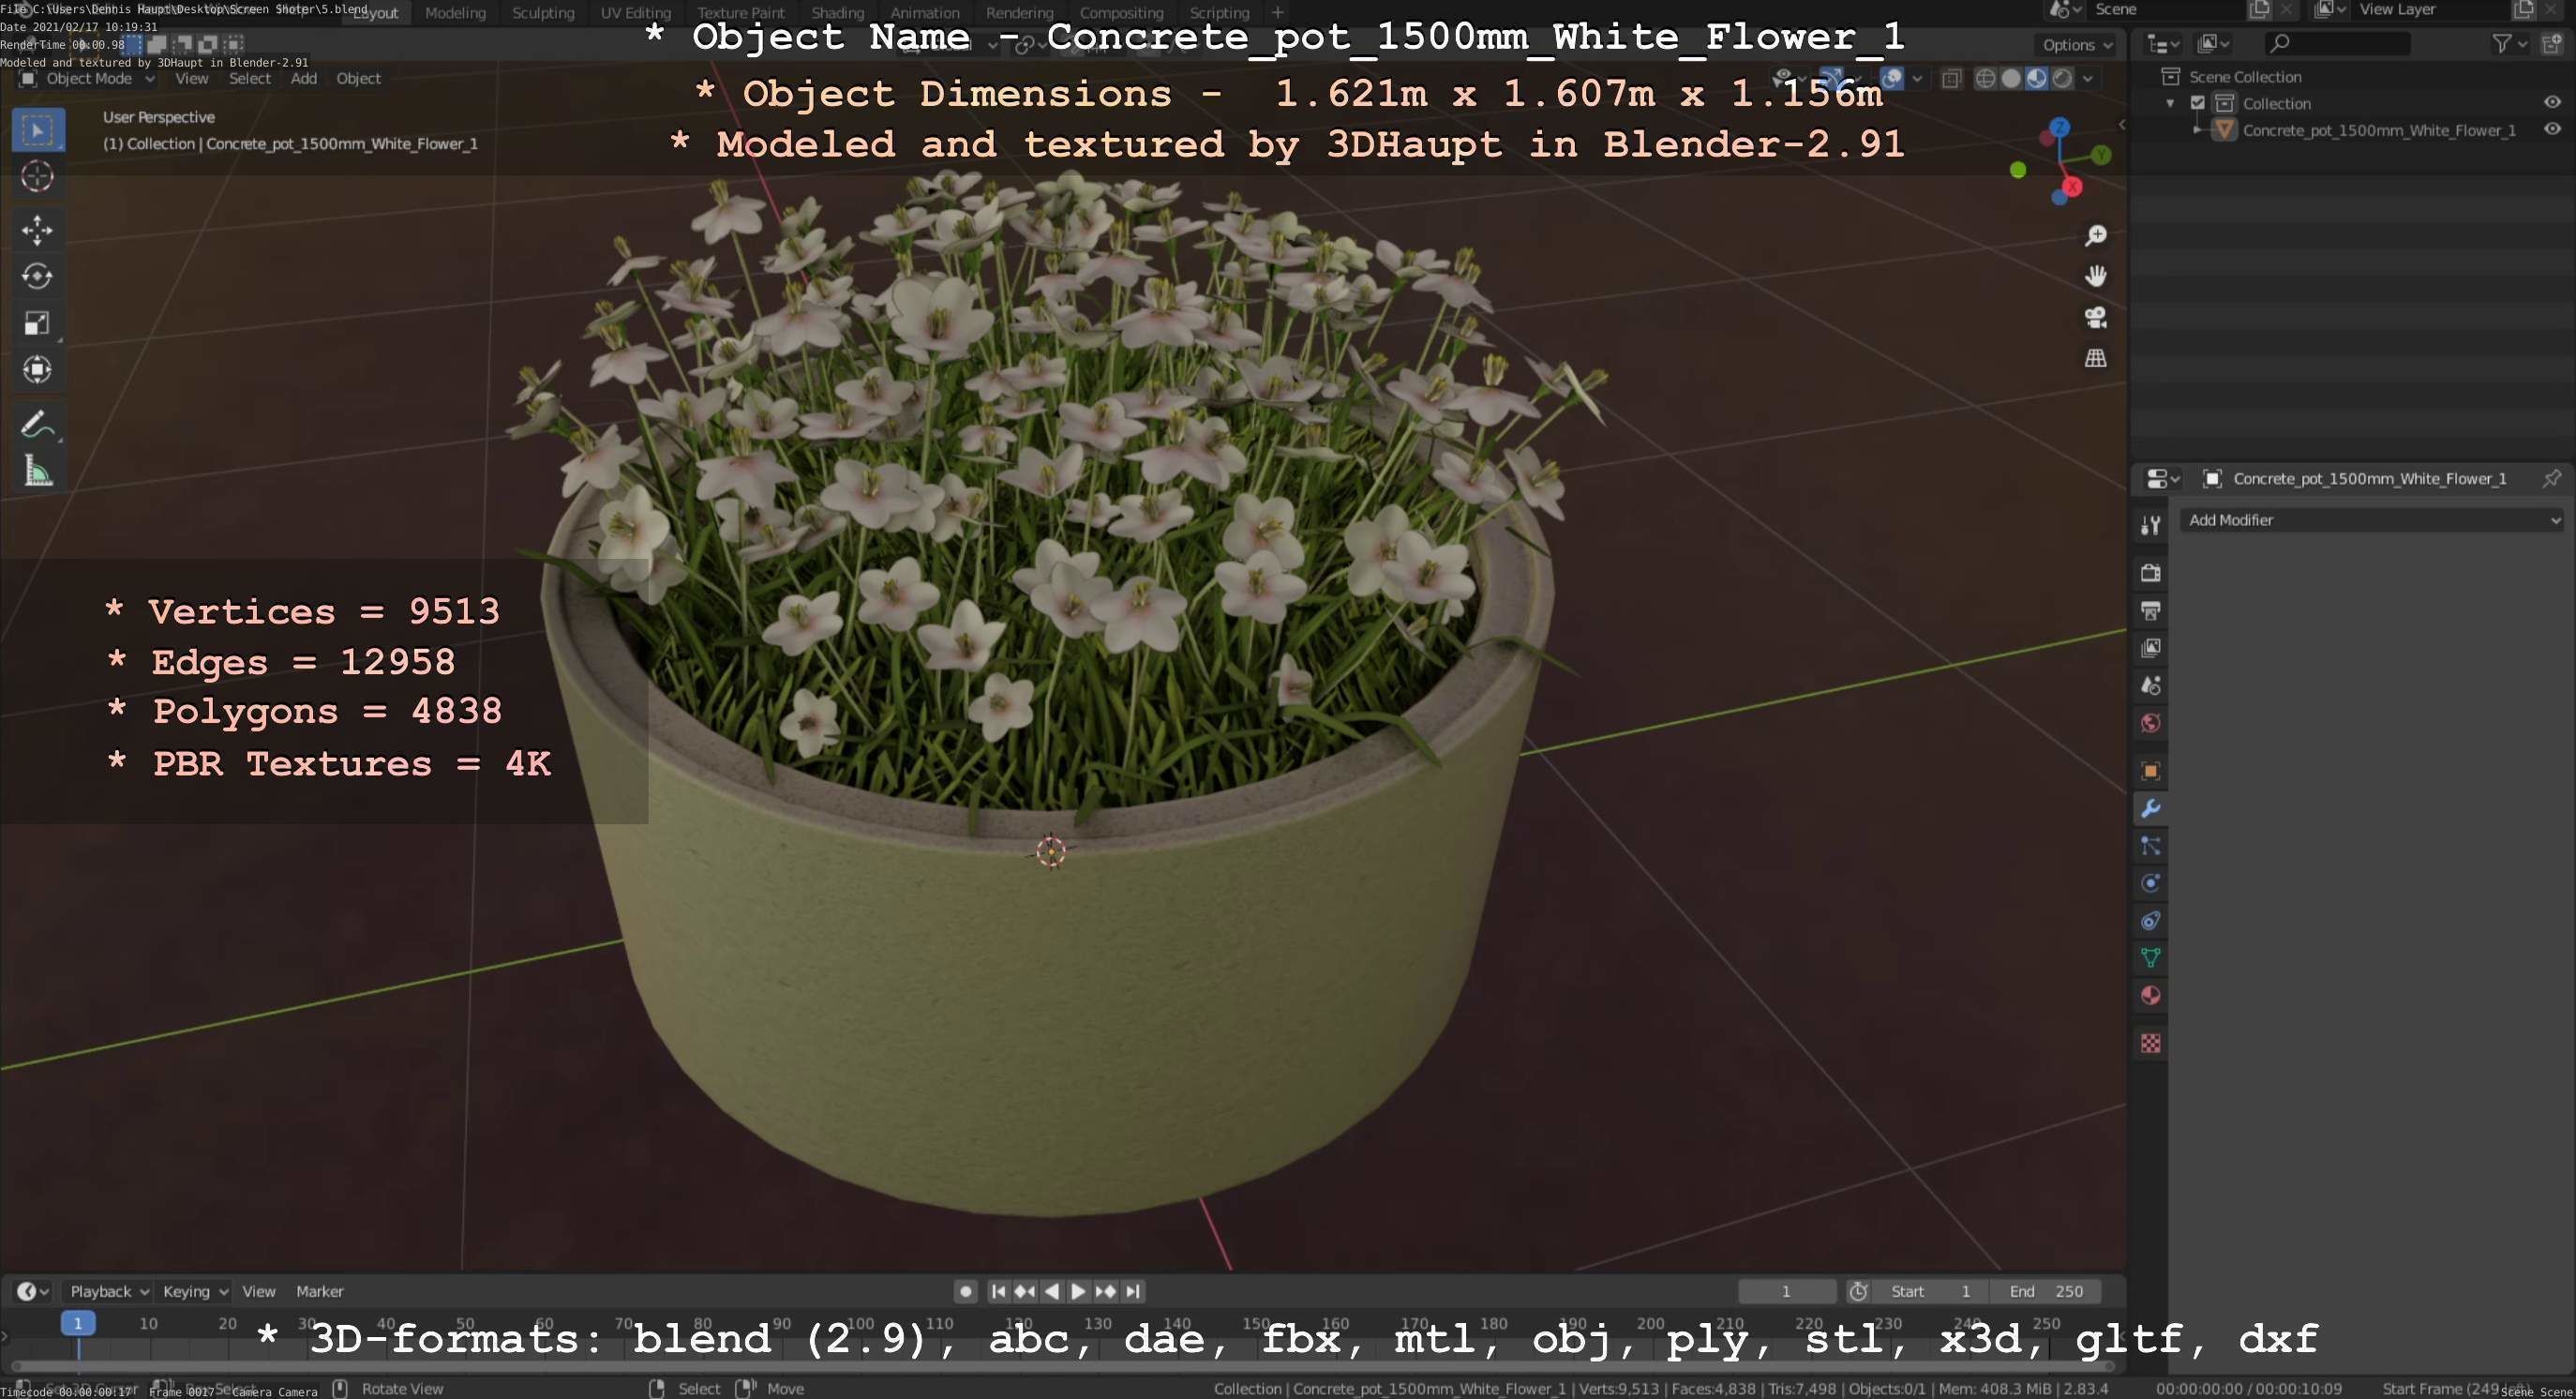Toggle auto keying record button

point(965,1291)
